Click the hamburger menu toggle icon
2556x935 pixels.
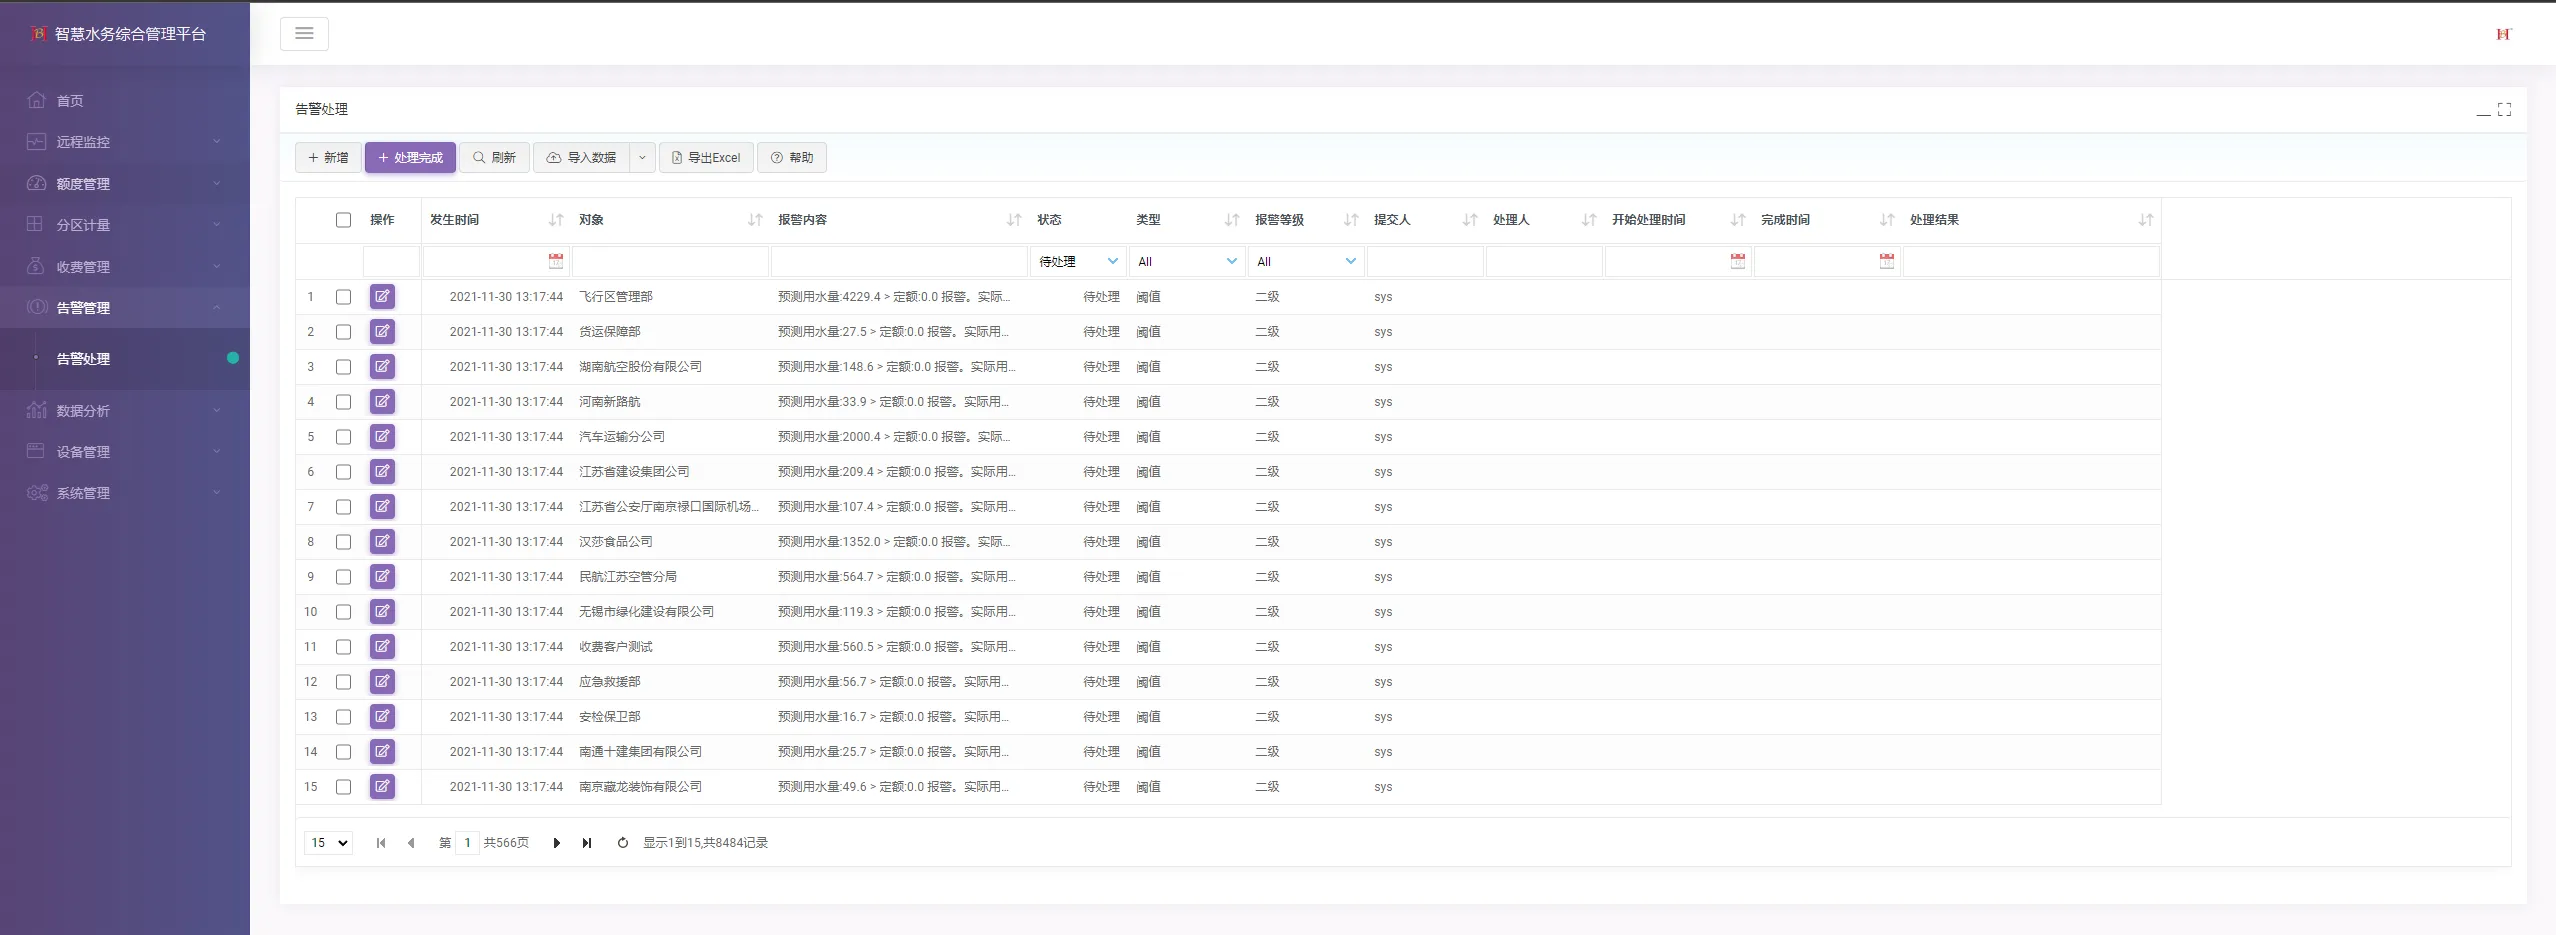[x=304, y=34]
